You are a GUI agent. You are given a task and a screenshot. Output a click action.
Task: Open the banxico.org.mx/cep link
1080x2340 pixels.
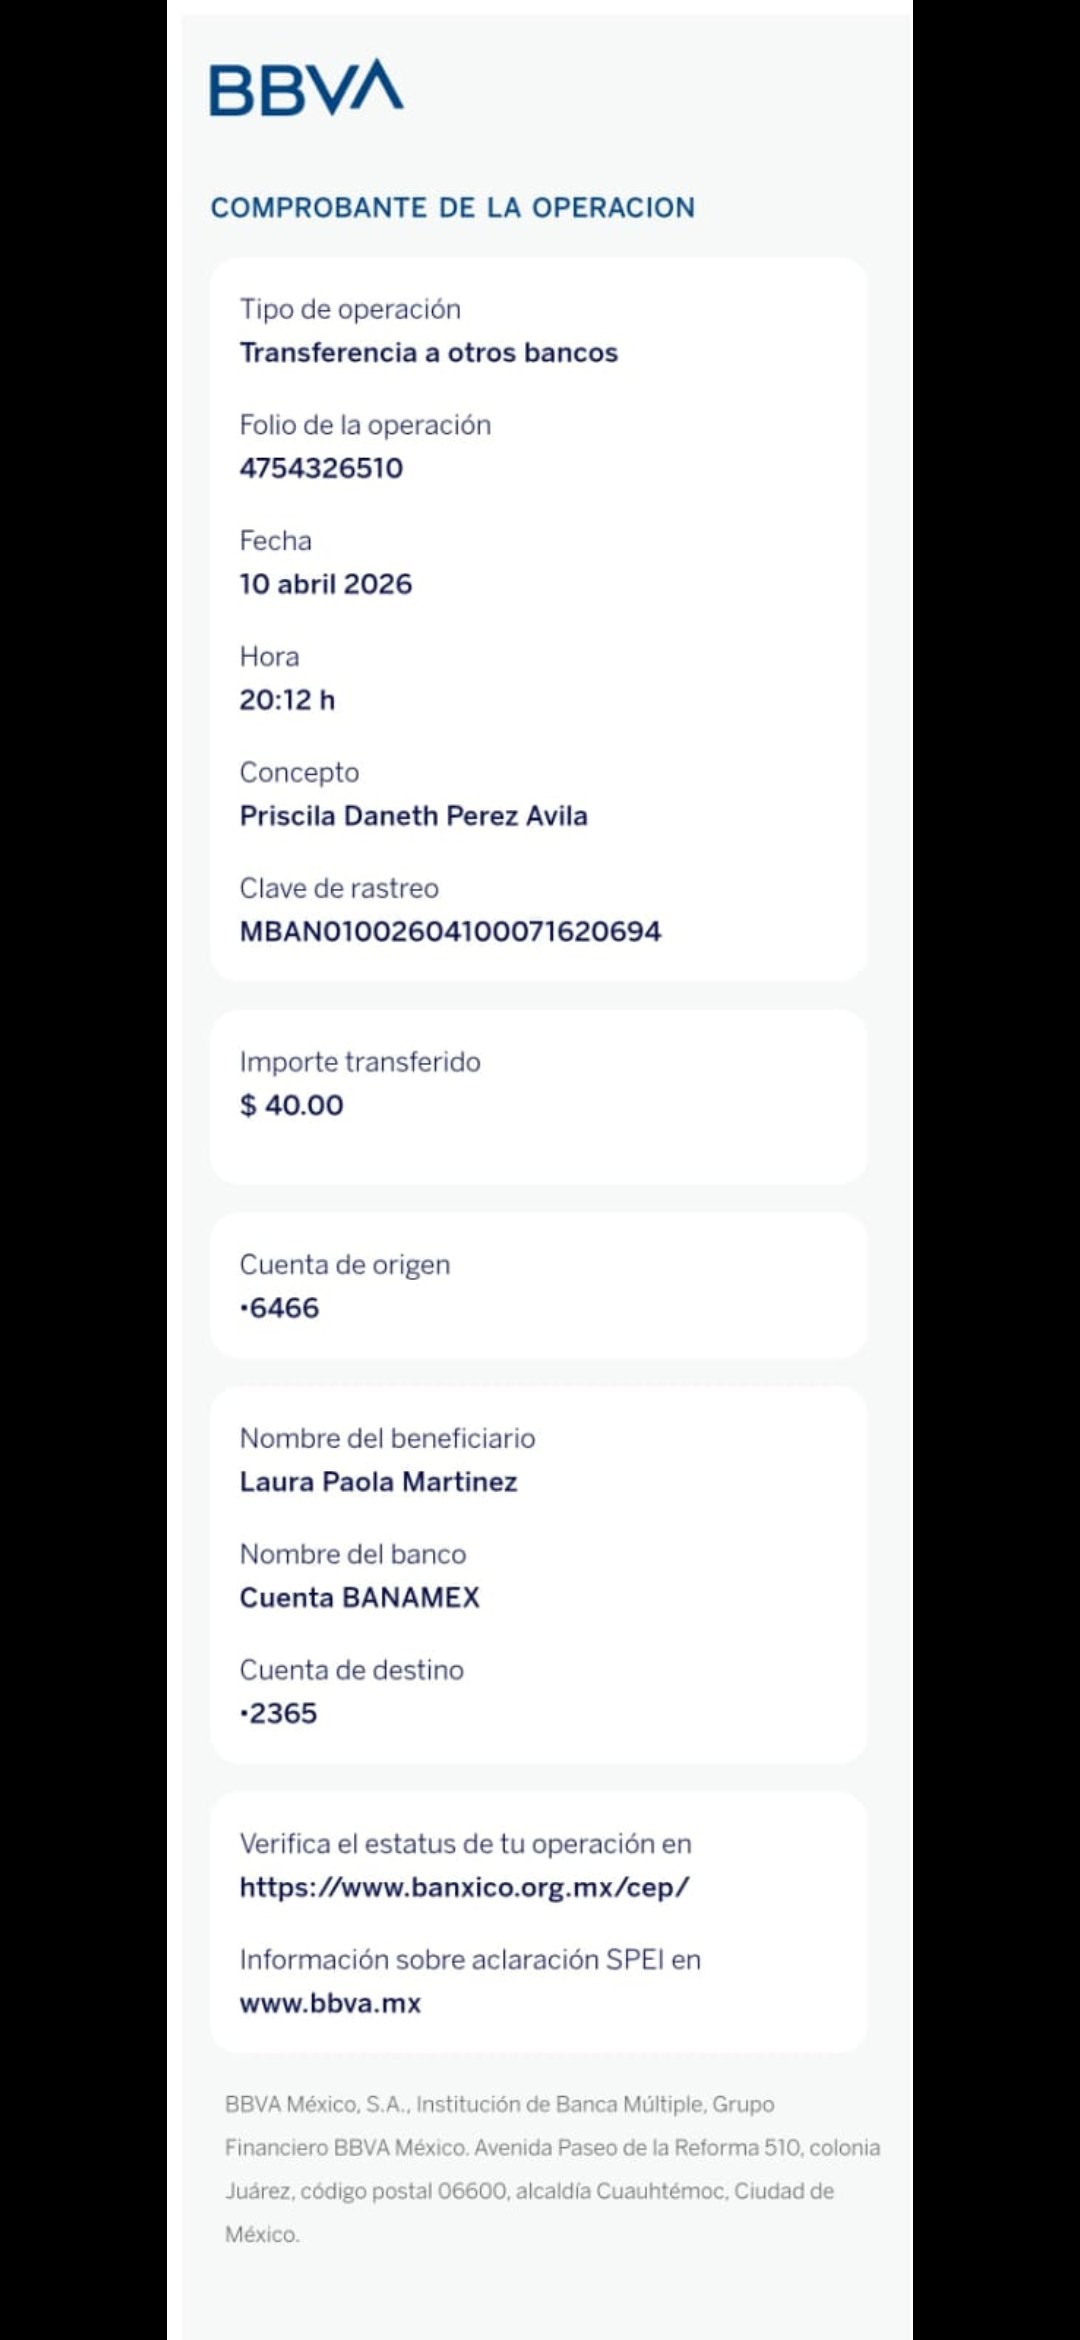464,1887
